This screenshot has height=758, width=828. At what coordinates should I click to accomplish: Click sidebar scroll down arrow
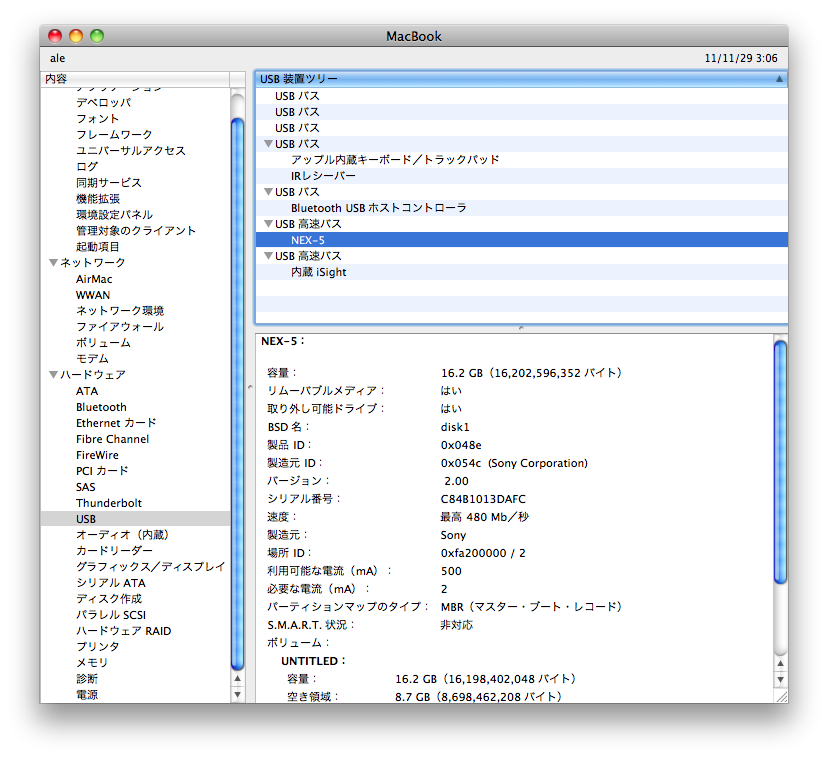237,693
